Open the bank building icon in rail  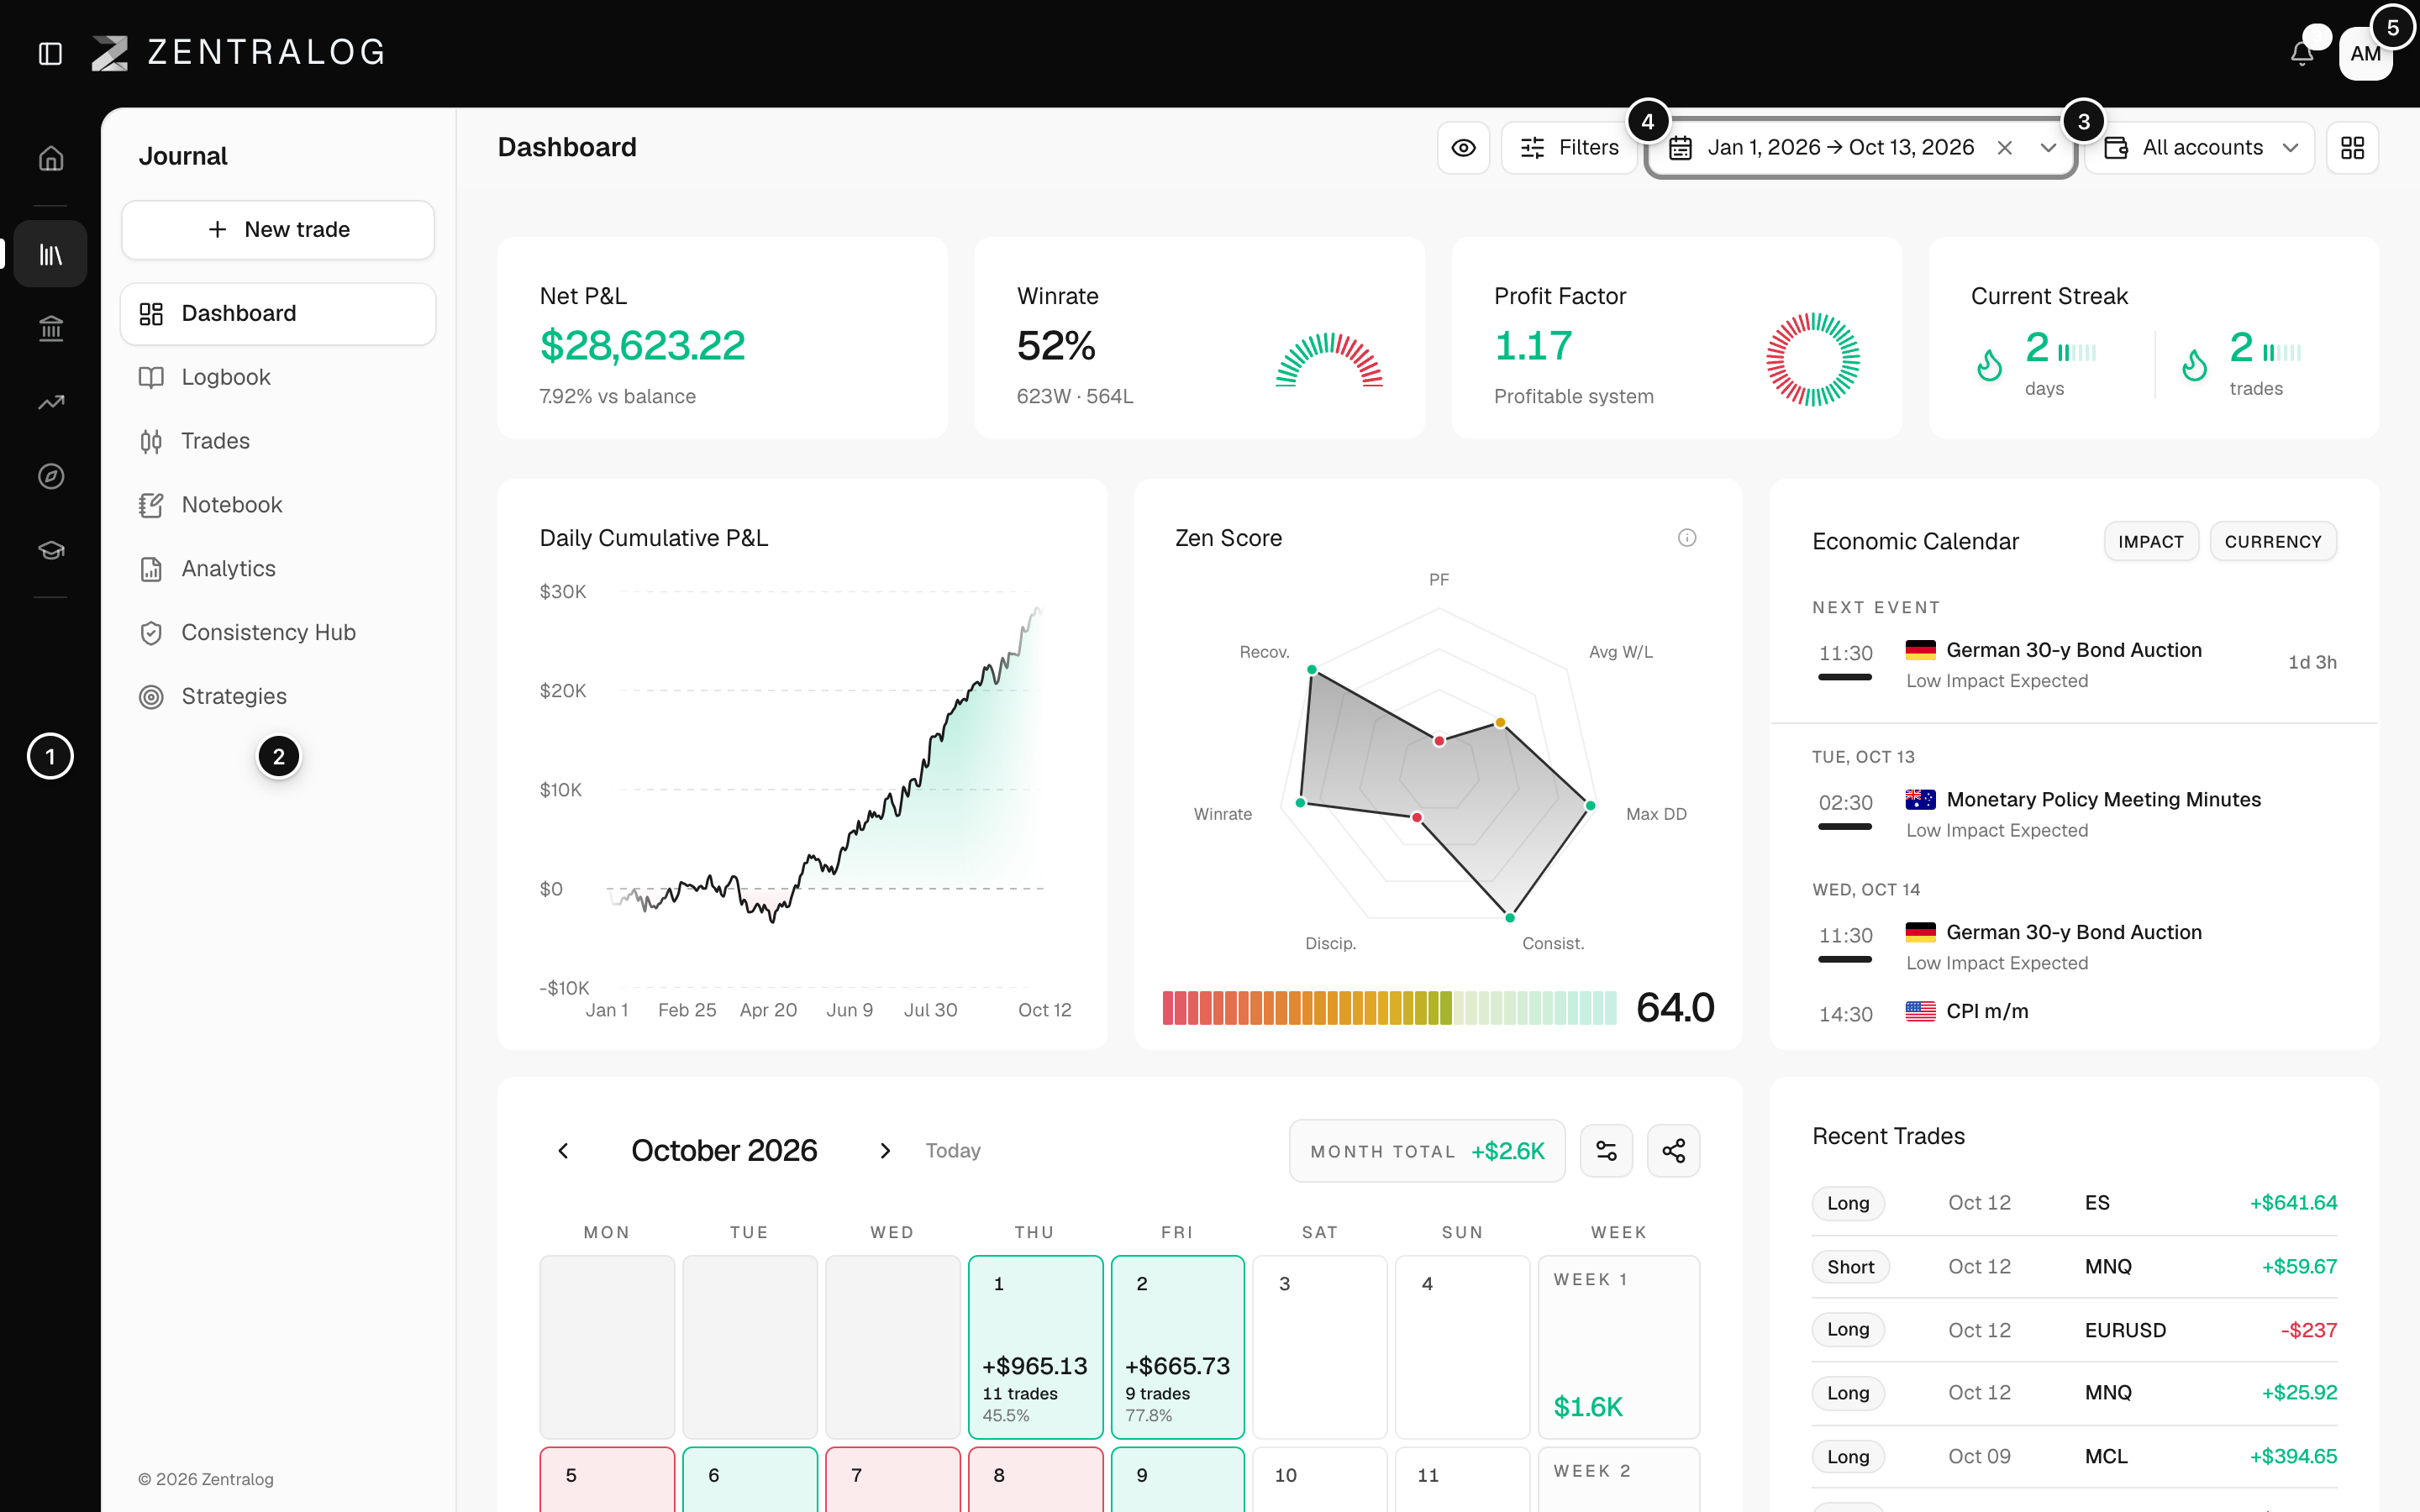51,328
